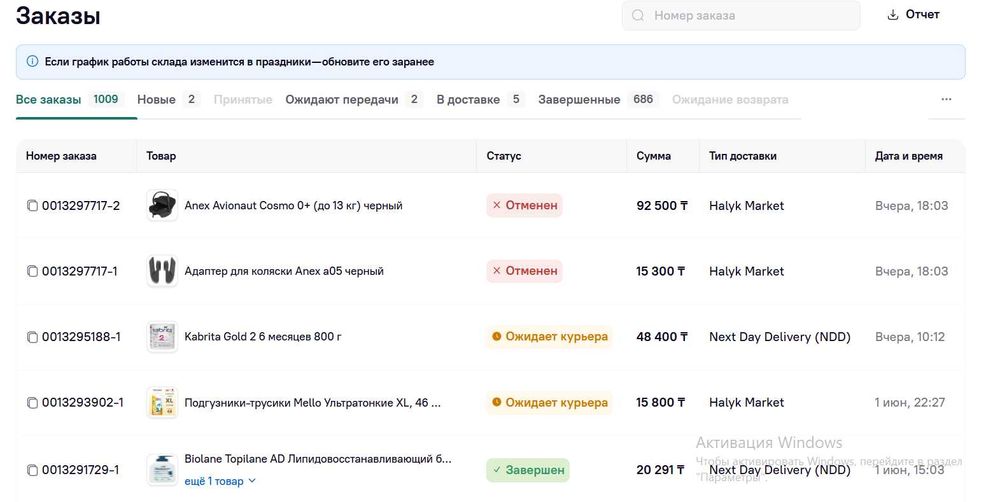Click the search magnifier icon
The width and height of the screenshot is (1000, 502).
tap(638, 15)
